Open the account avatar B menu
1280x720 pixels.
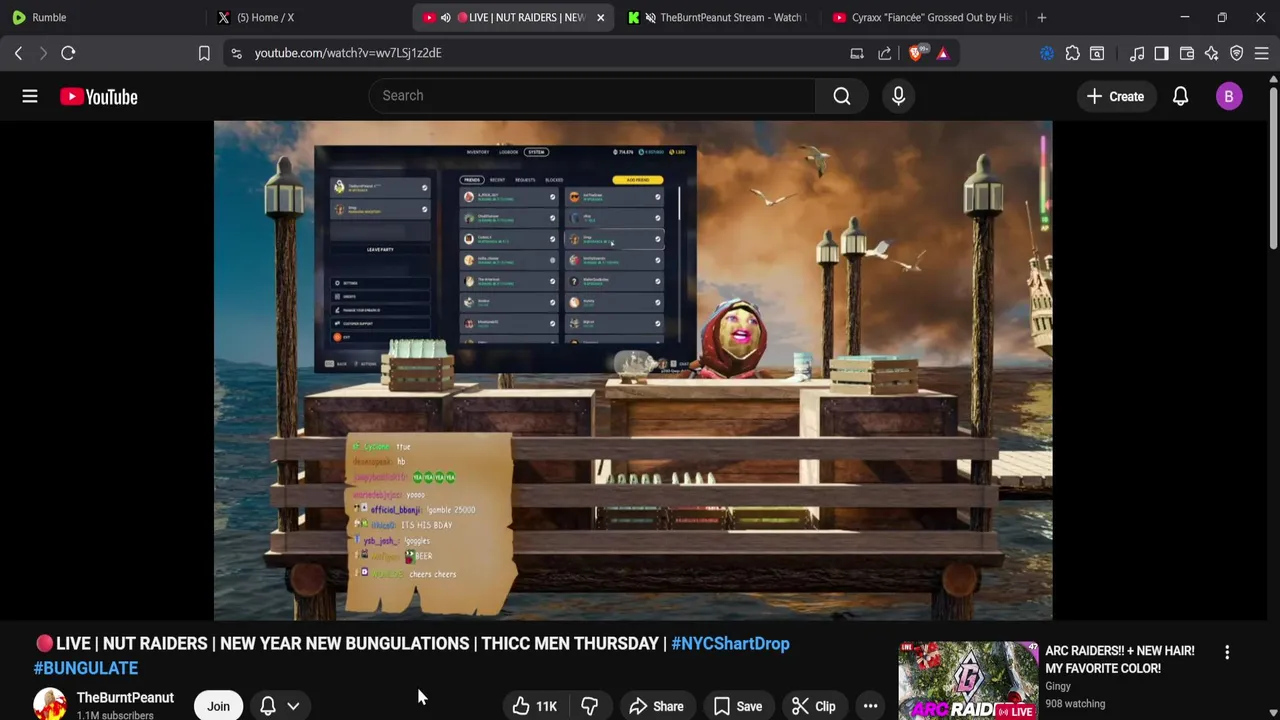(x=1229, y=96)
